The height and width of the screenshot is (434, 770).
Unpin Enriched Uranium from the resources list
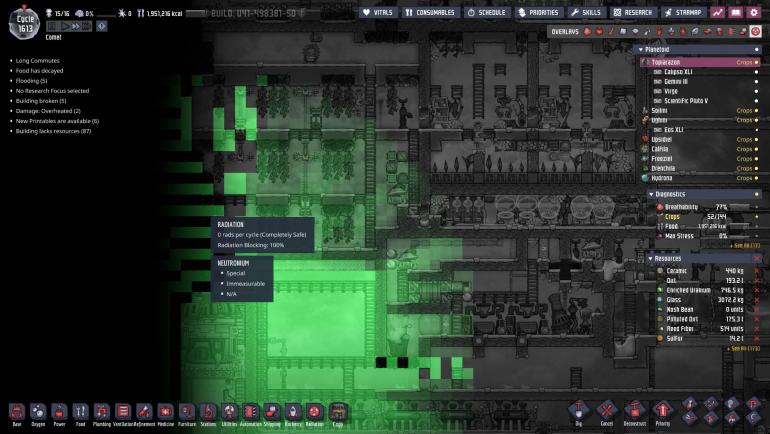point(757,290)
